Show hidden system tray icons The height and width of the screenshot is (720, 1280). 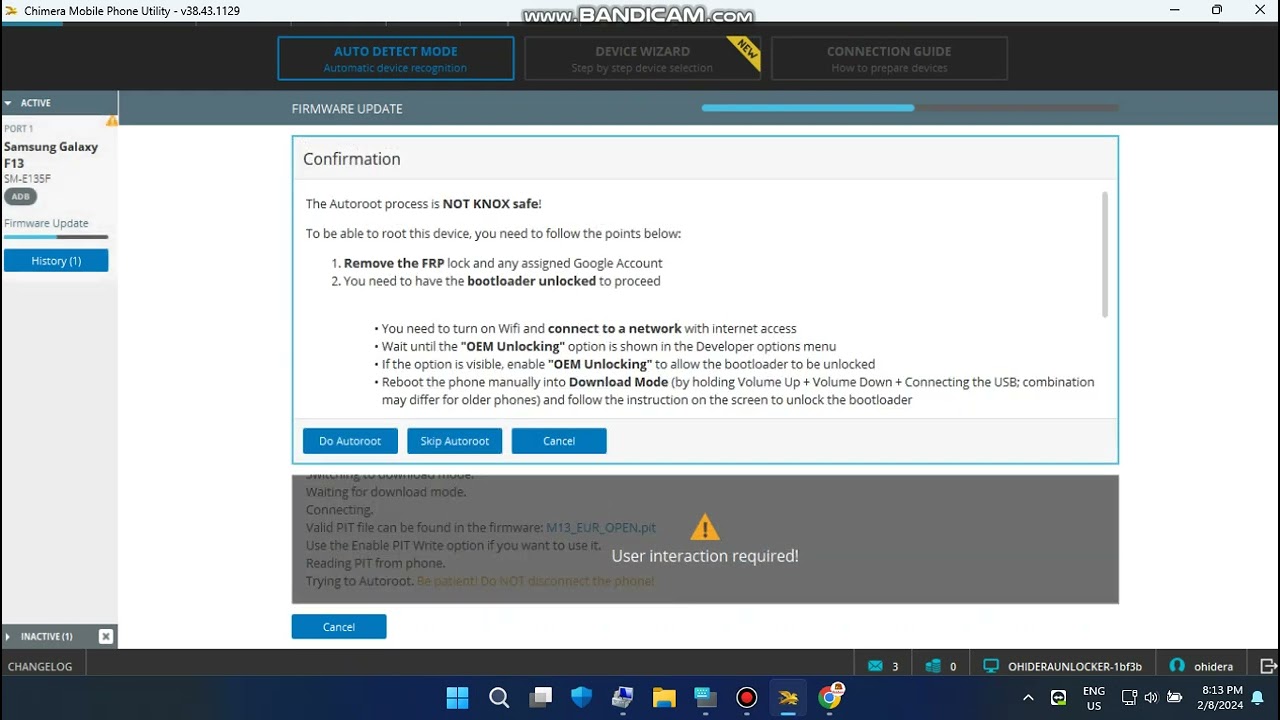pyautogui.click(x=1028, y=697)
